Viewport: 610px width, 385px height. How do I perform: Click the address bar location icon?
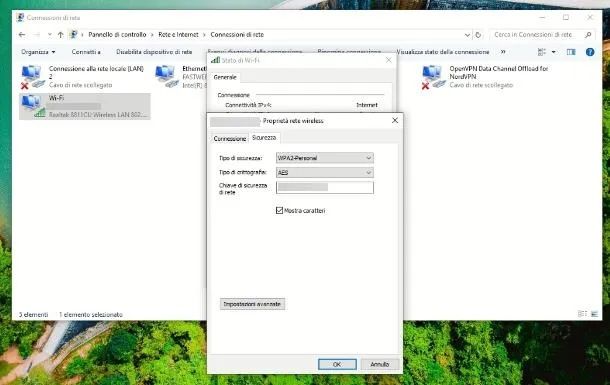(73, 35)
